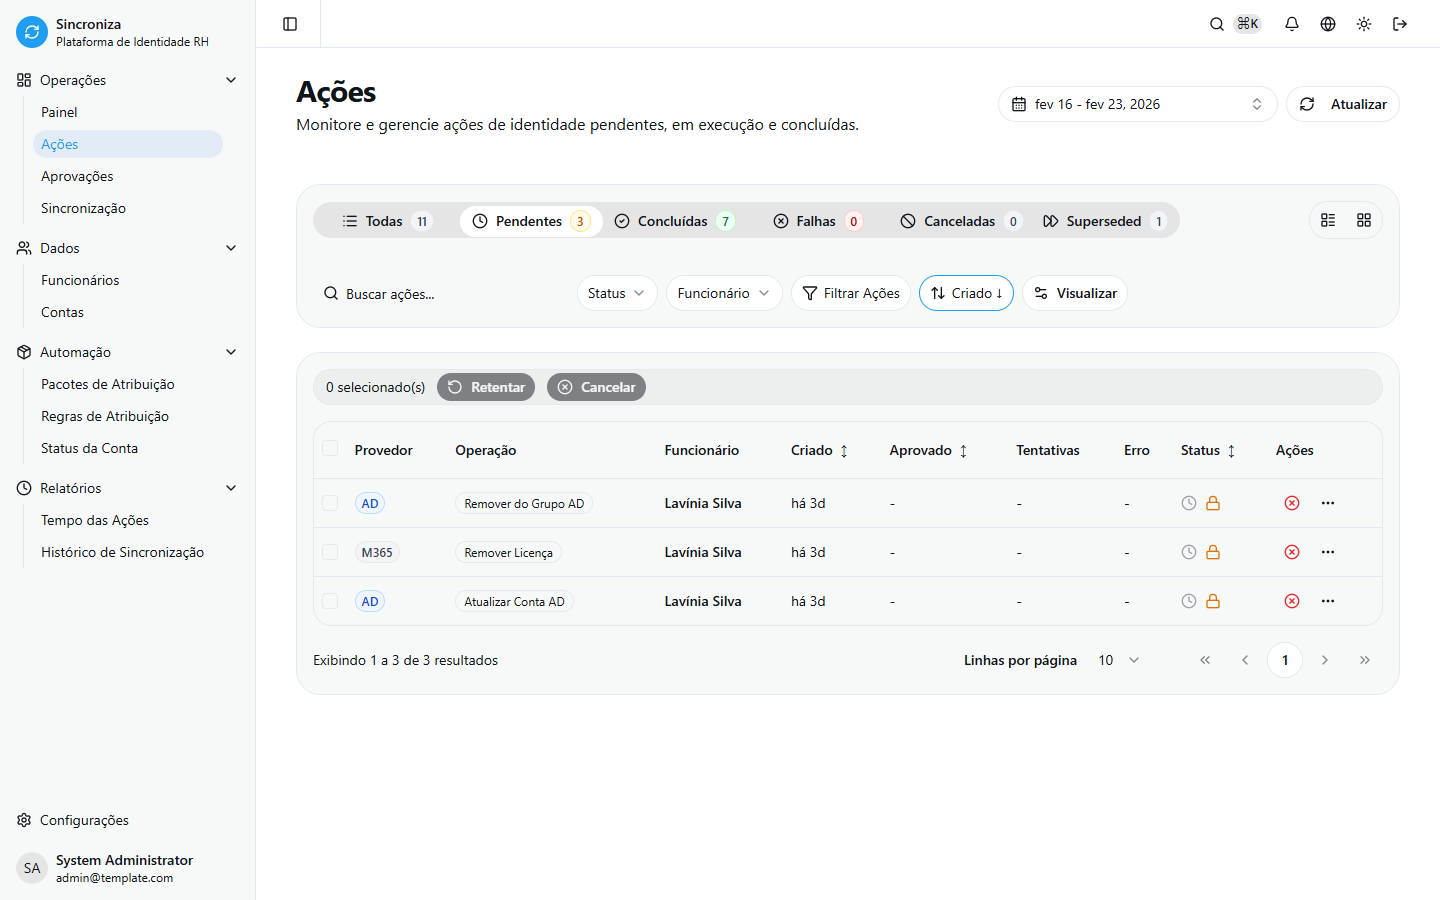This screenshot has height=900, width=1440.
Task: Switch theme with the sun icon
Action: [x=1364, y=23]
